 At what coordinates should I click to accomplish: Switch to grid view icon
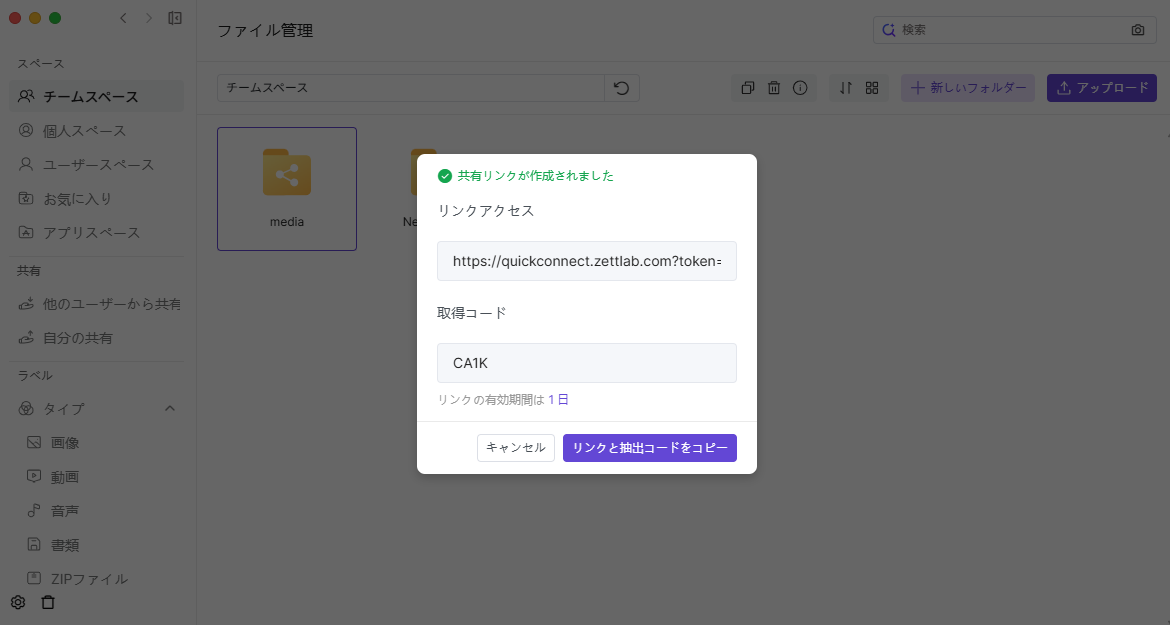872,88
